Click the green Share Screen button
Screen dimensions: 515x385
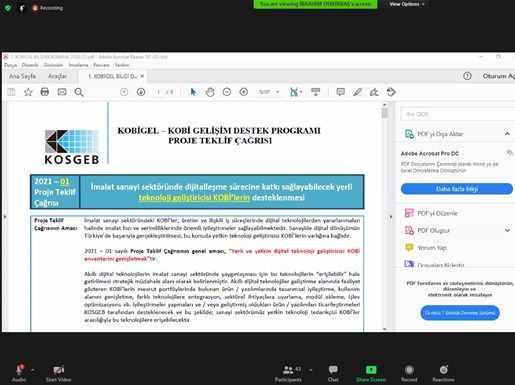pos(371,373)
